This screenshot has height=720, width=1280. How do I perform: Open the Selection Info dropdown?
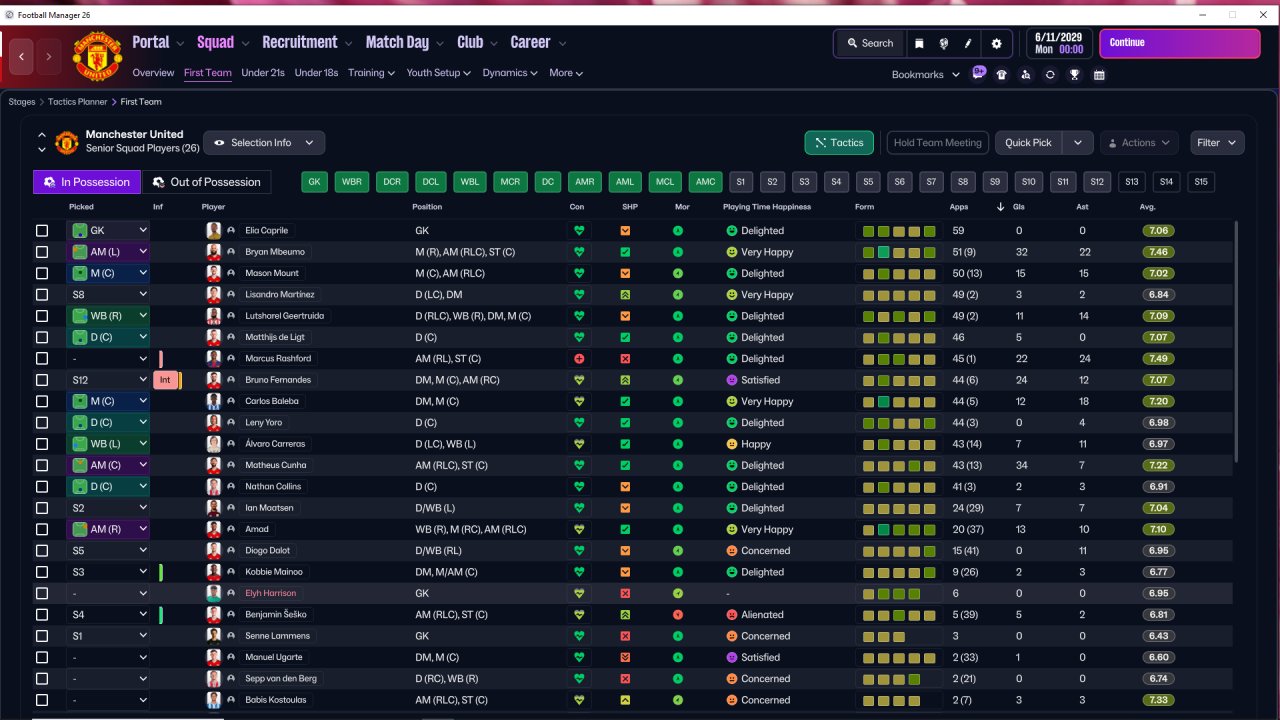pyautogui.click(x=264, y=143)
